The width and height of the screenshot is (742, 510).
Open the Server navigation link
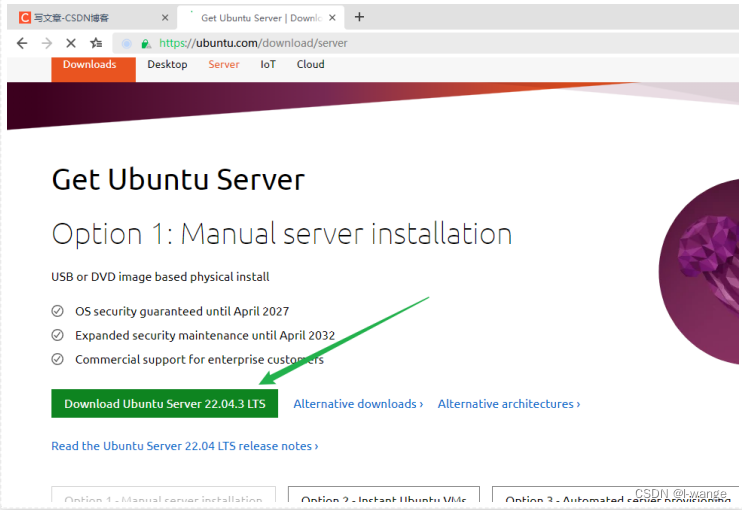point(224,64)
